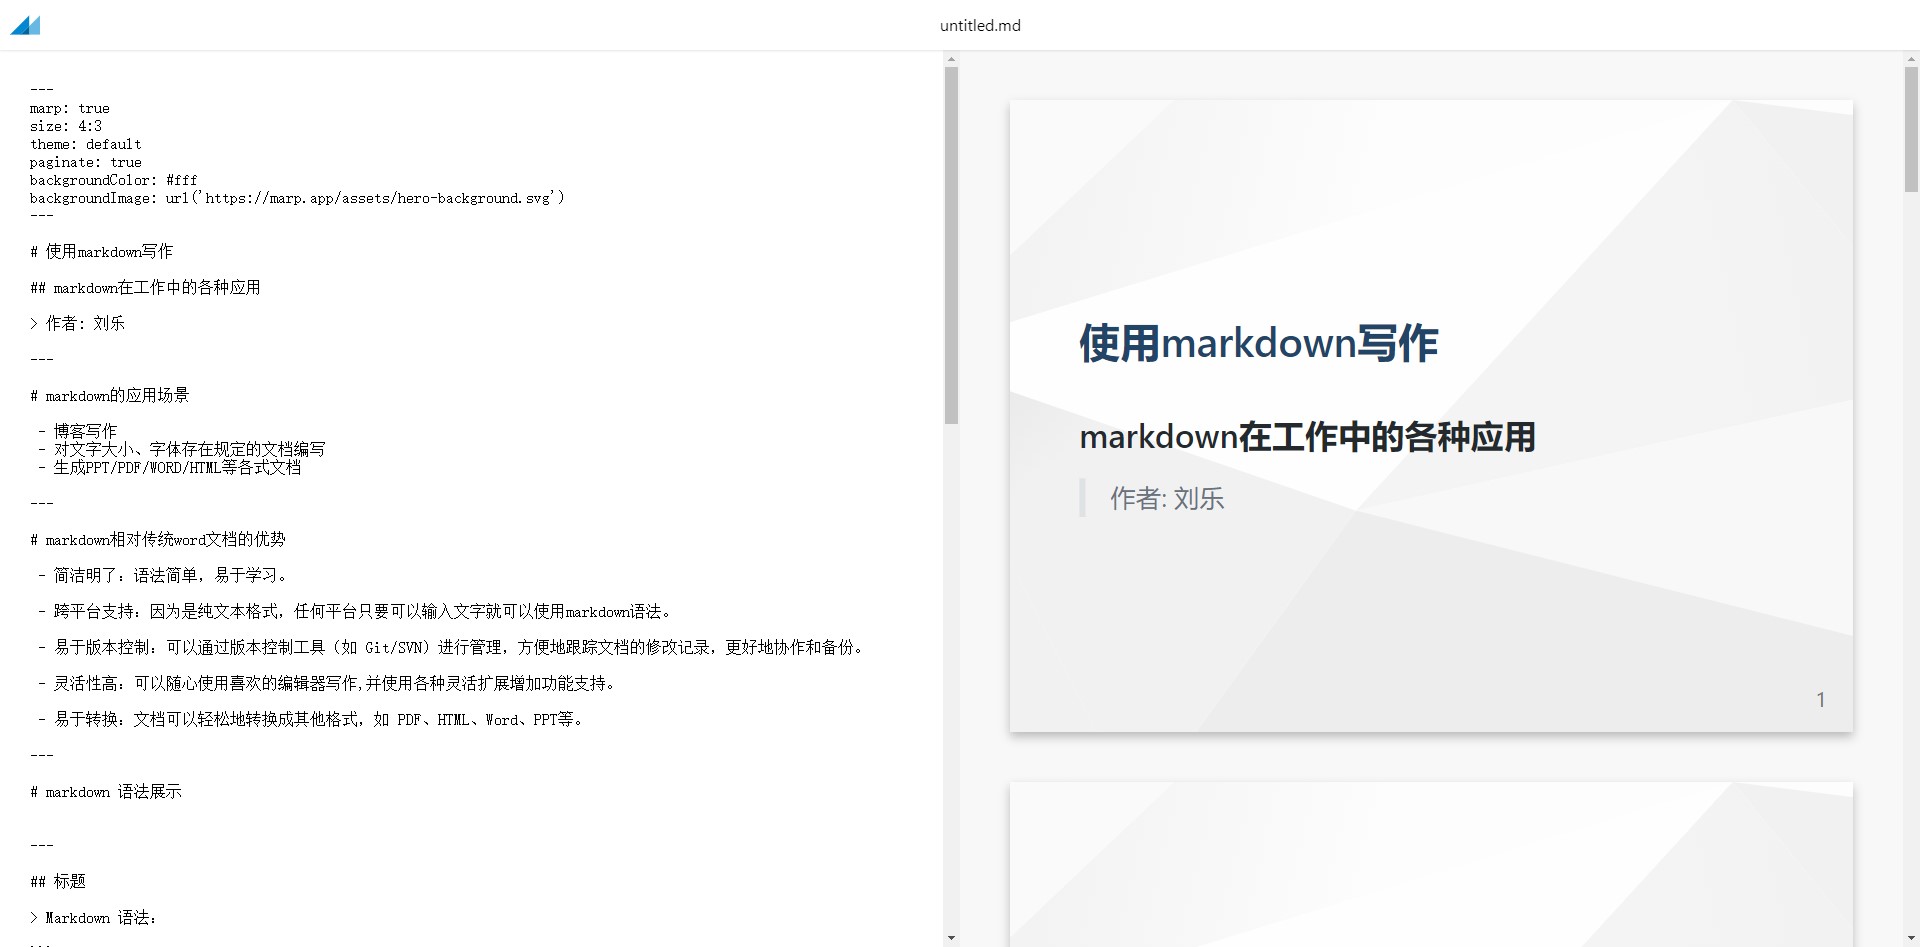Click the '# markdown 语法展示' heading line
Viewport: 1920px width, 947px height.
pos(106,792)
